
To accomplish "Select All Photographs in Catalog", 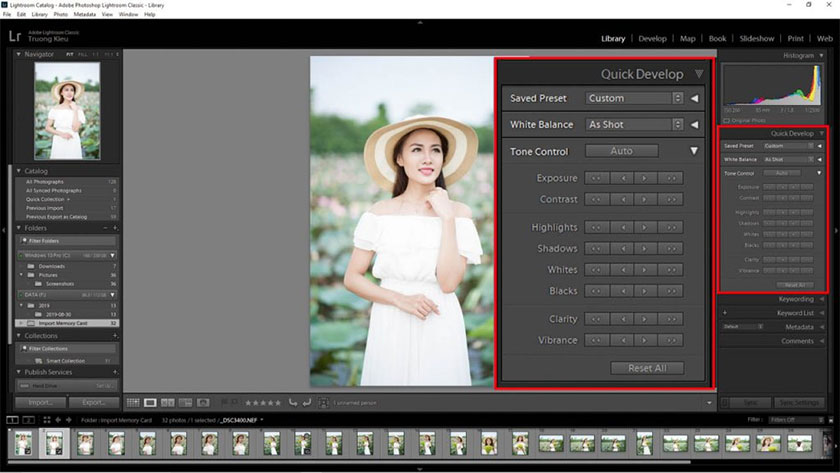I will pyautogui.click(x=68, y=182).
